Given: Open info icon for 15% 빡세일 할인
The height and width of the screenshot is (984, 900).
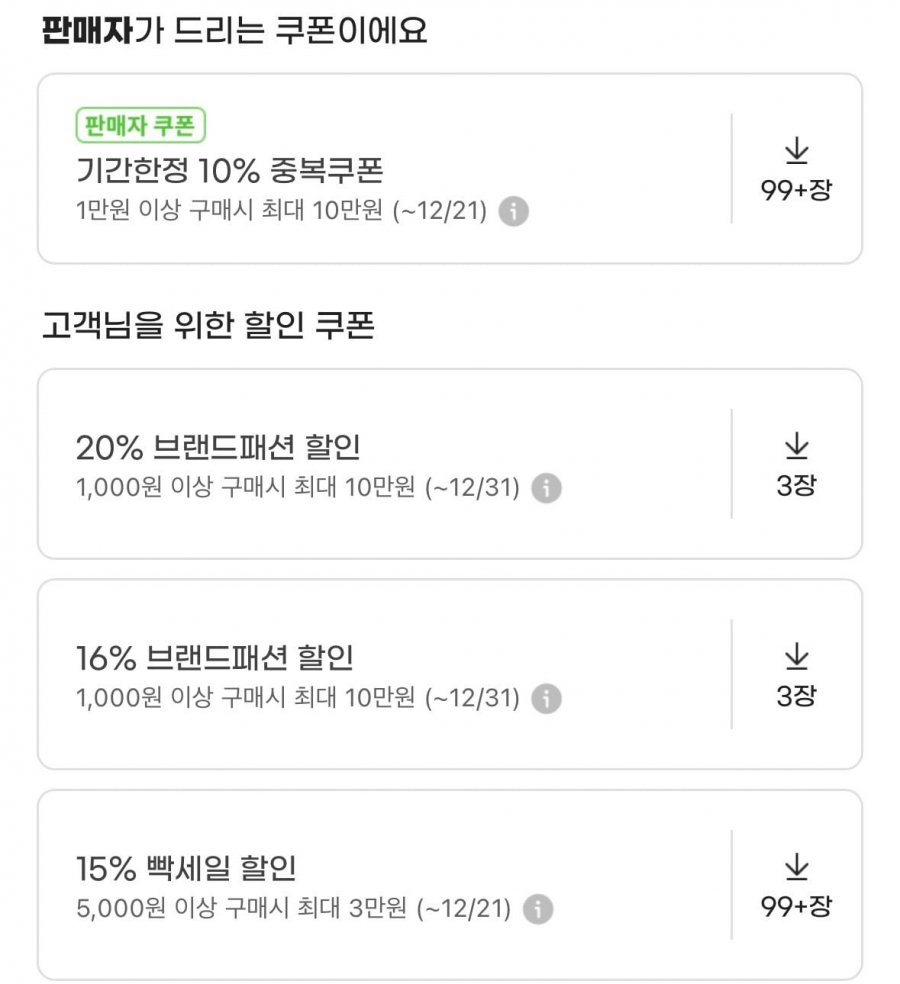Looking at the screenshot, I should coord(538,909).
